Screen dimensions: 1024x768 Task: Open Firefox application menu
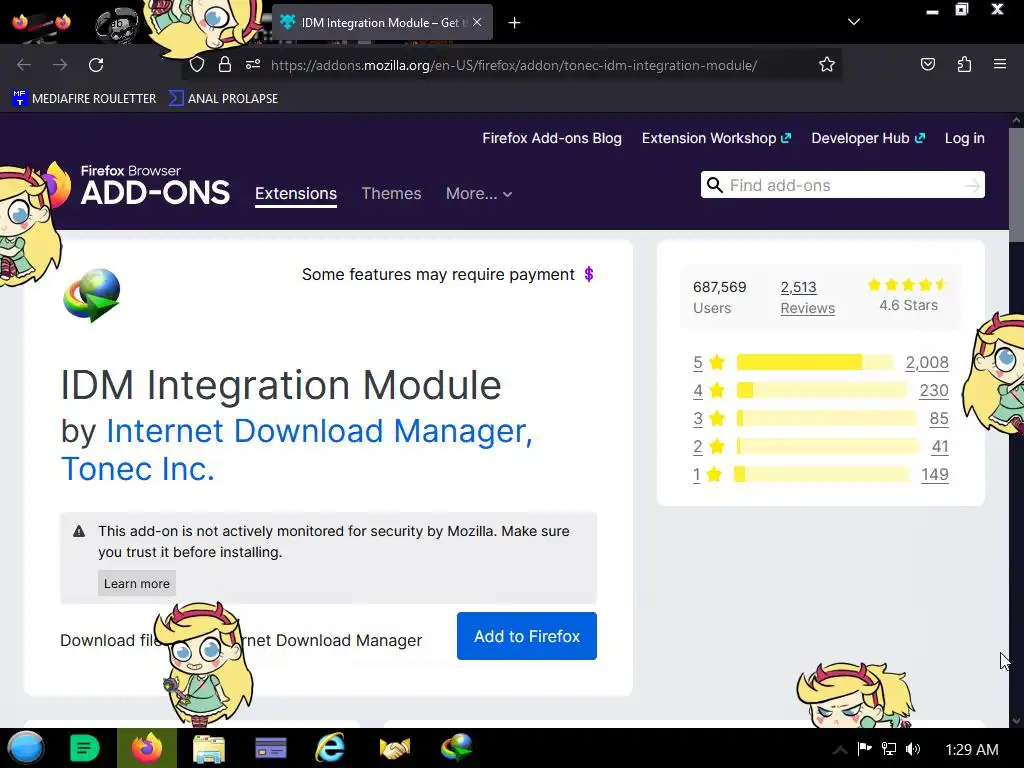1000,64
